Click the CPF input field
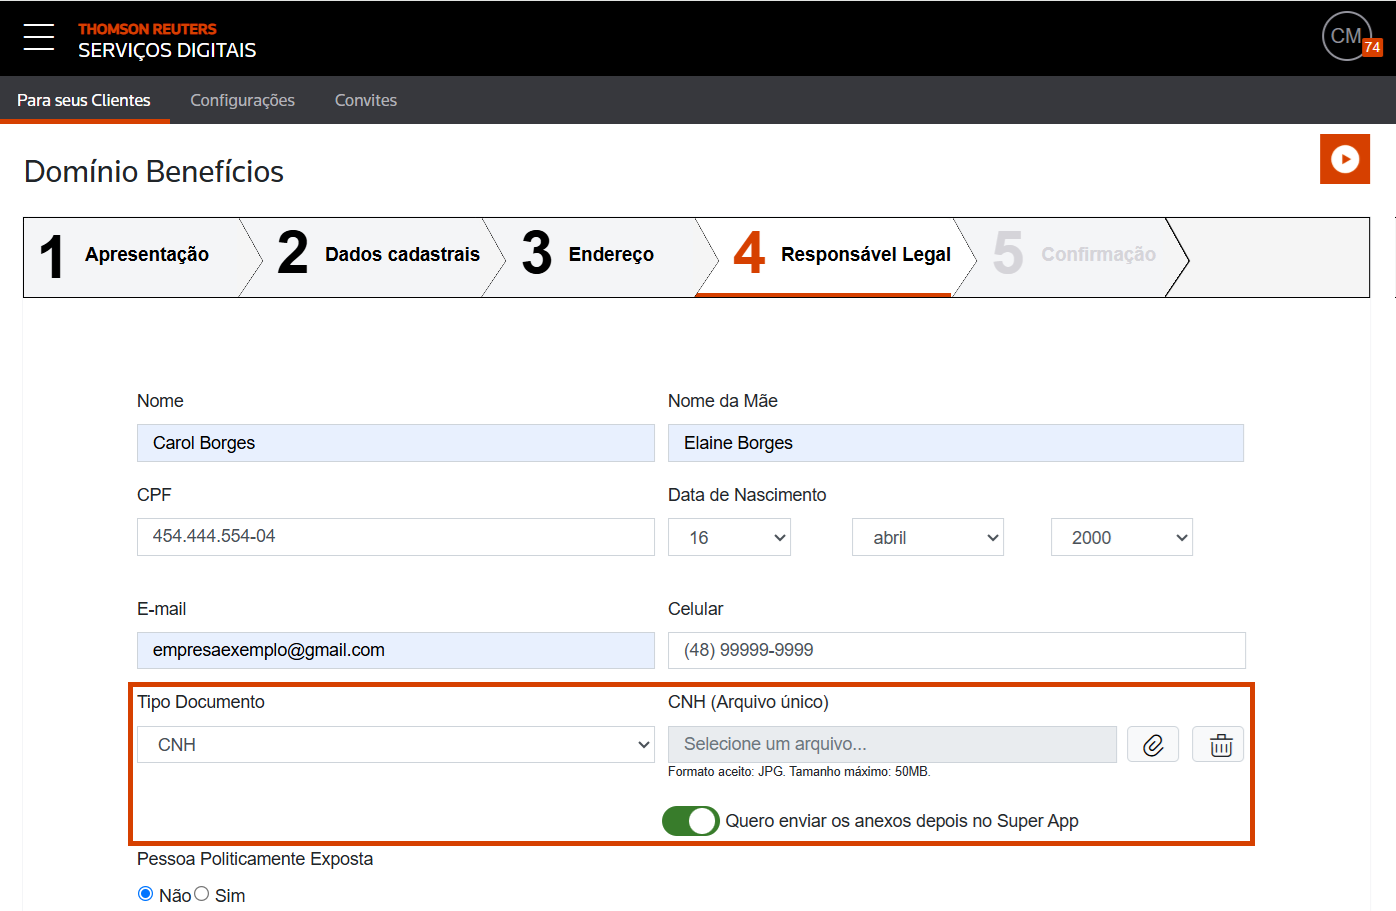 click(x=396, y=537)
